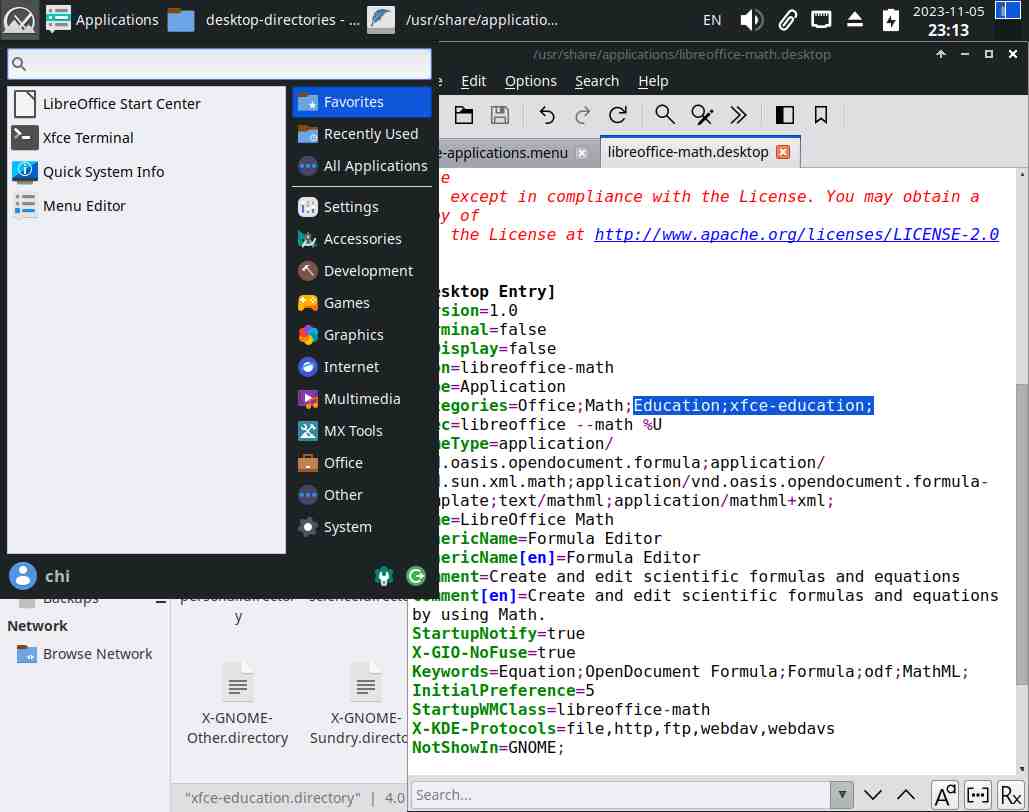Toggle whole word matching in search bar

coord(978,795)
